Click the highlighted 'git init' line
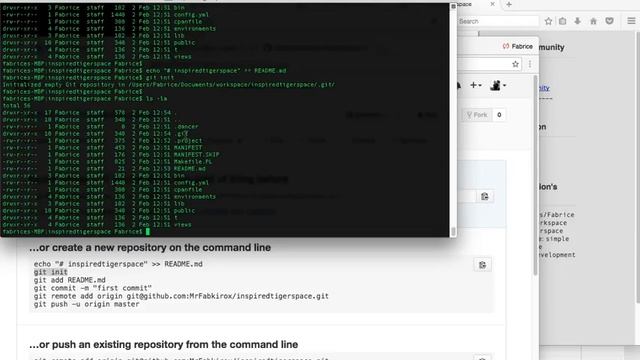The image size is (640, 360). click(51, 272)
